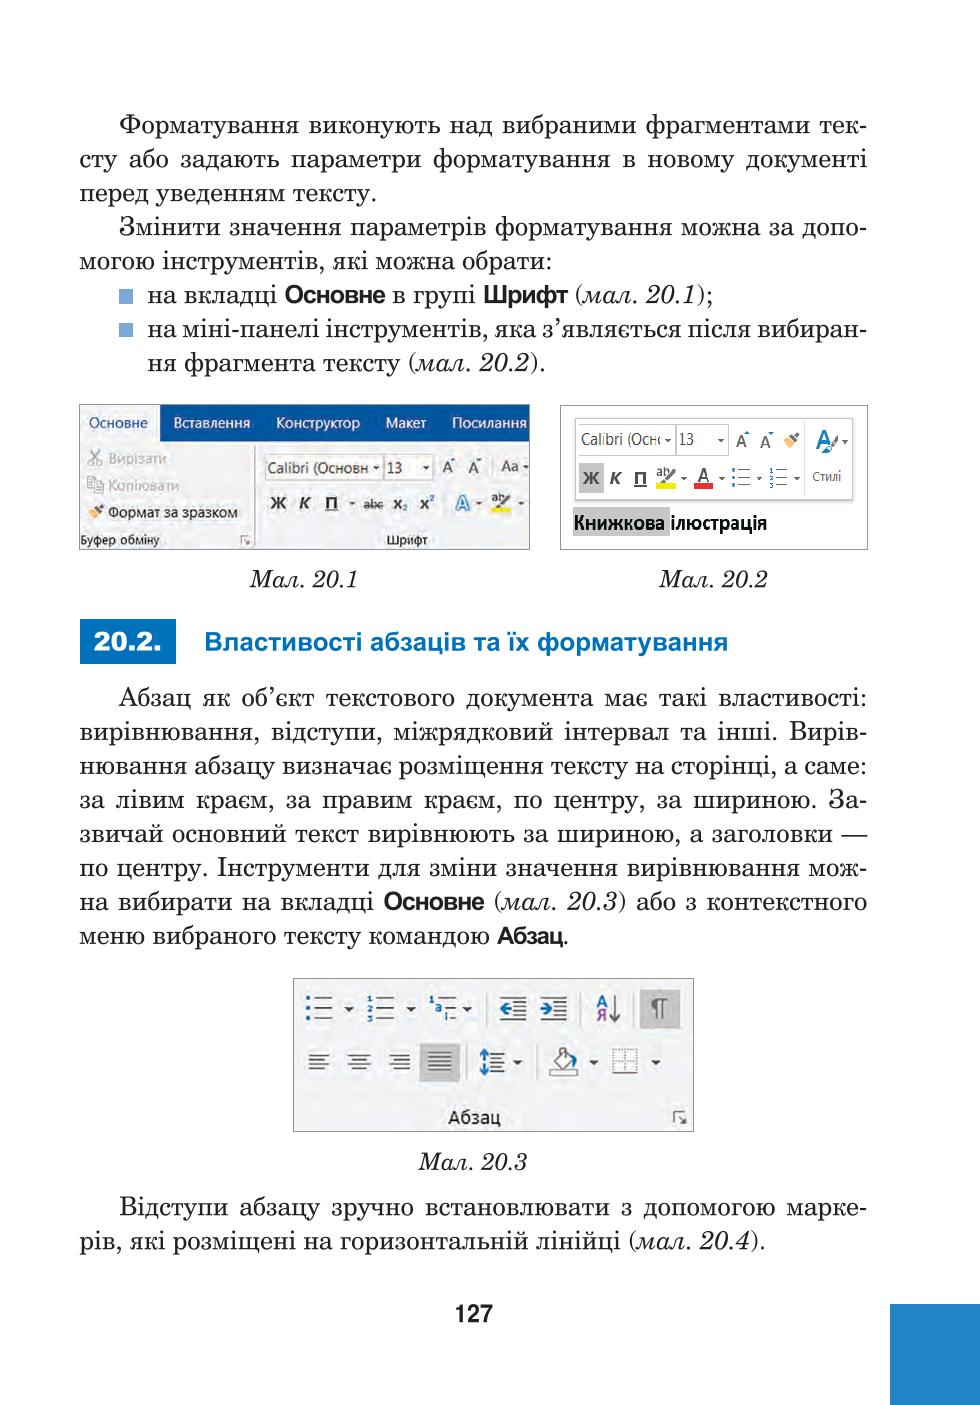Expand bullet library arrow in Абзац group
Image resolution: width=980 pixels, height=1405 pixels.
[x=349, y=1009]
